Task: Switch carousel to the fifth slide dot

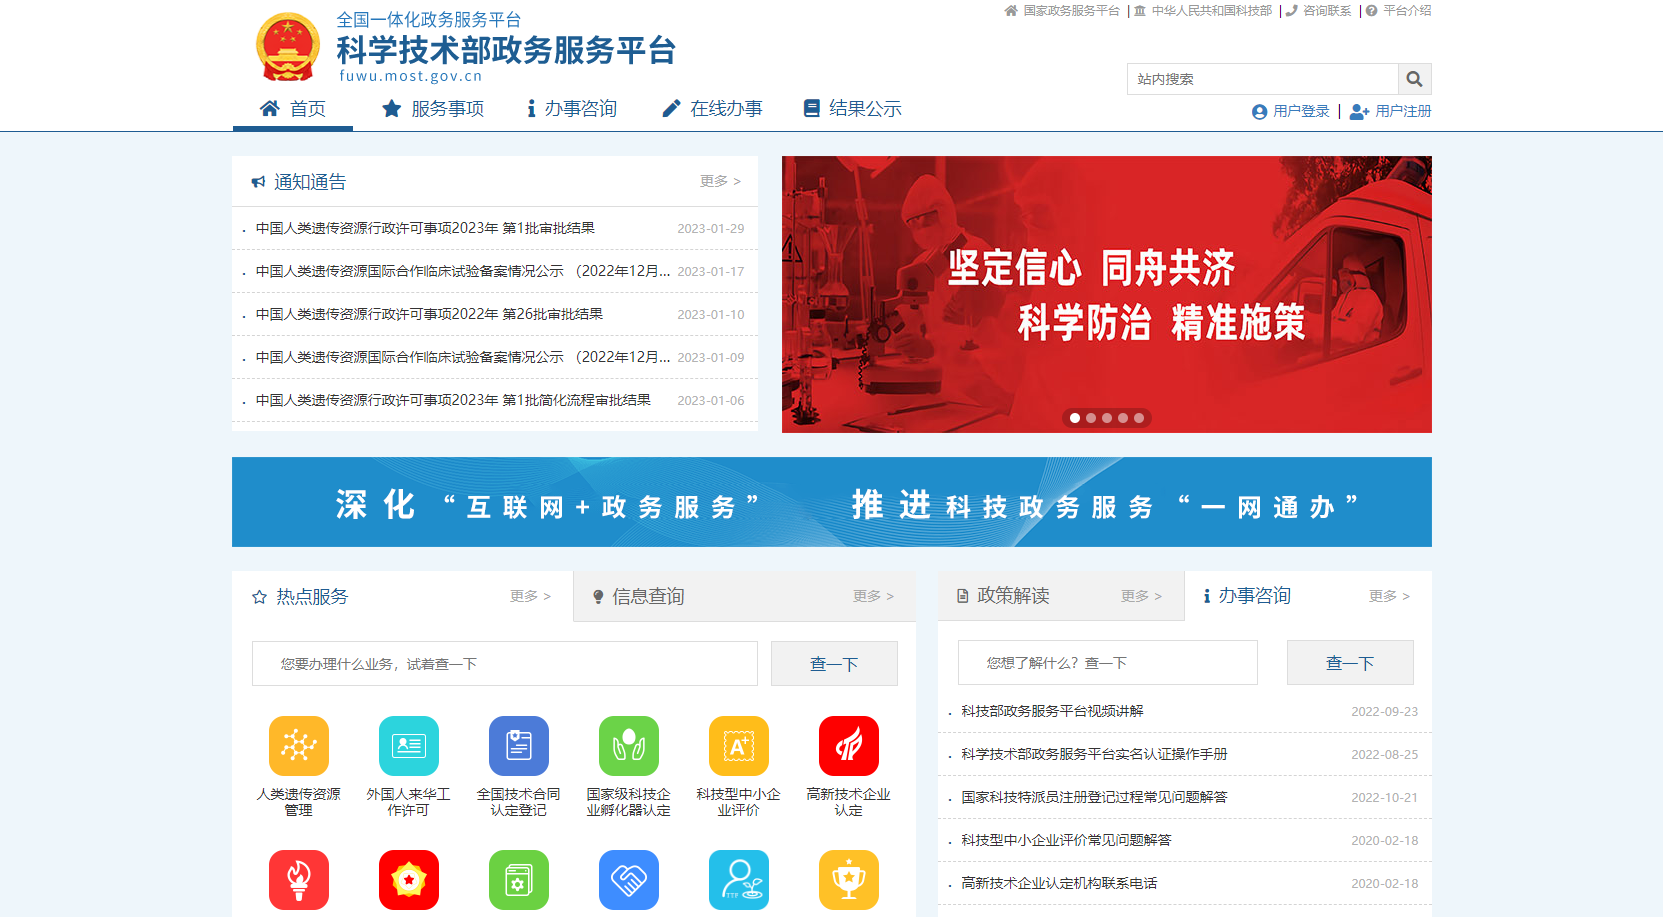Action: click(1138, 418)
